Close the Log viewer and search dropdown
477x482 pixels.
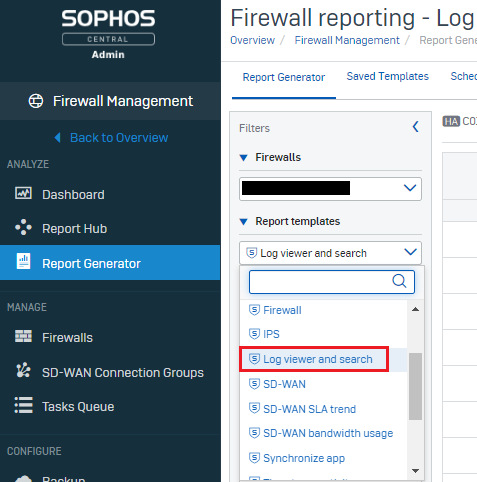(x=330, y=253)
